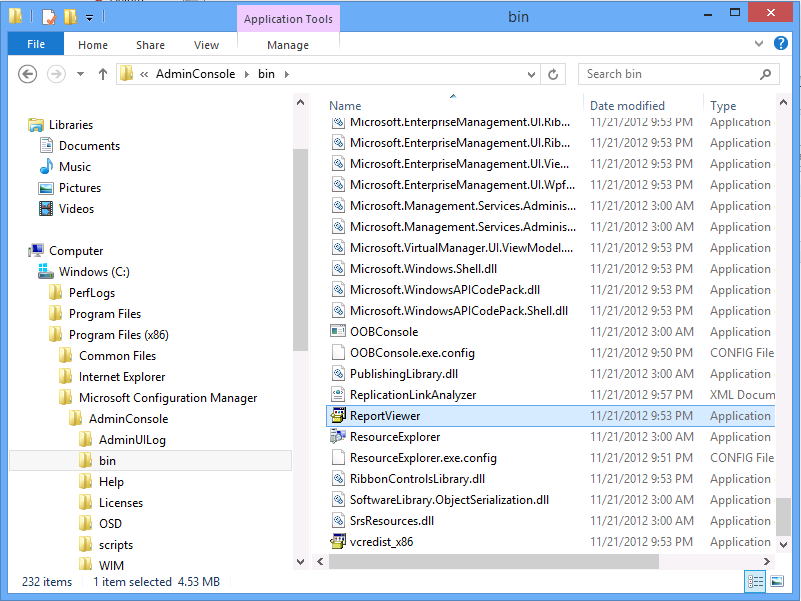Click the OOBConsole application icon
The height and width of the screenshot is (601, 801).
tap(338, 332)
